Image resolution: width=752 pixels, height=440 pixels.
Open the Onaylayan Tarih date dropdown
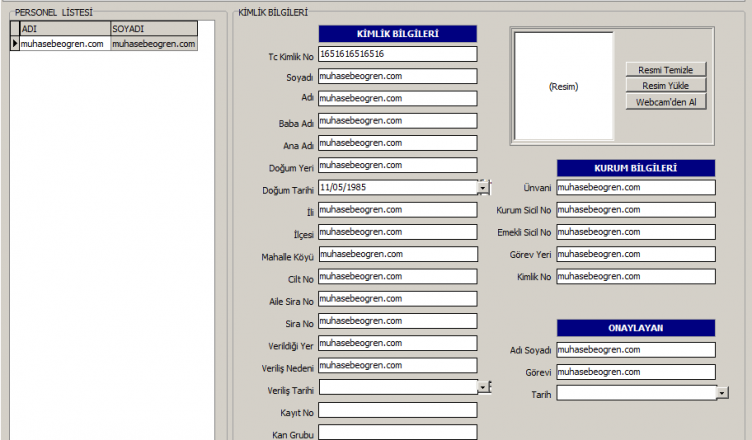(722, 393)
